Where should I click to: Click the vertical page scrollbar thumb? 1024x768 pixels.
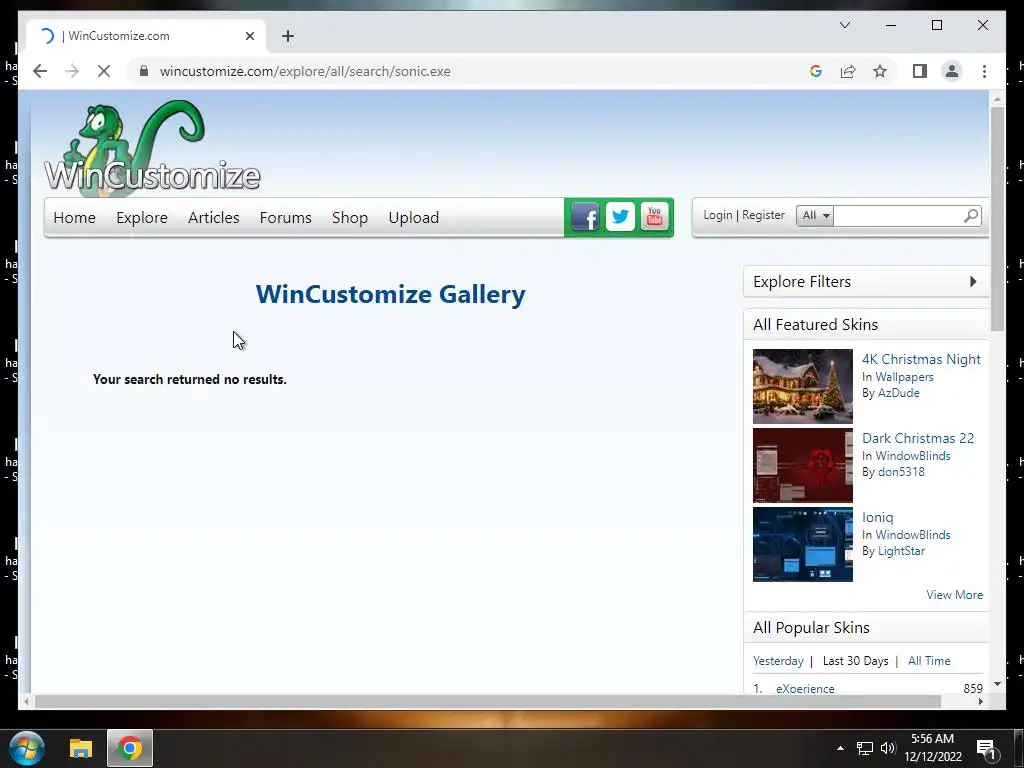(x=997, y=219)
